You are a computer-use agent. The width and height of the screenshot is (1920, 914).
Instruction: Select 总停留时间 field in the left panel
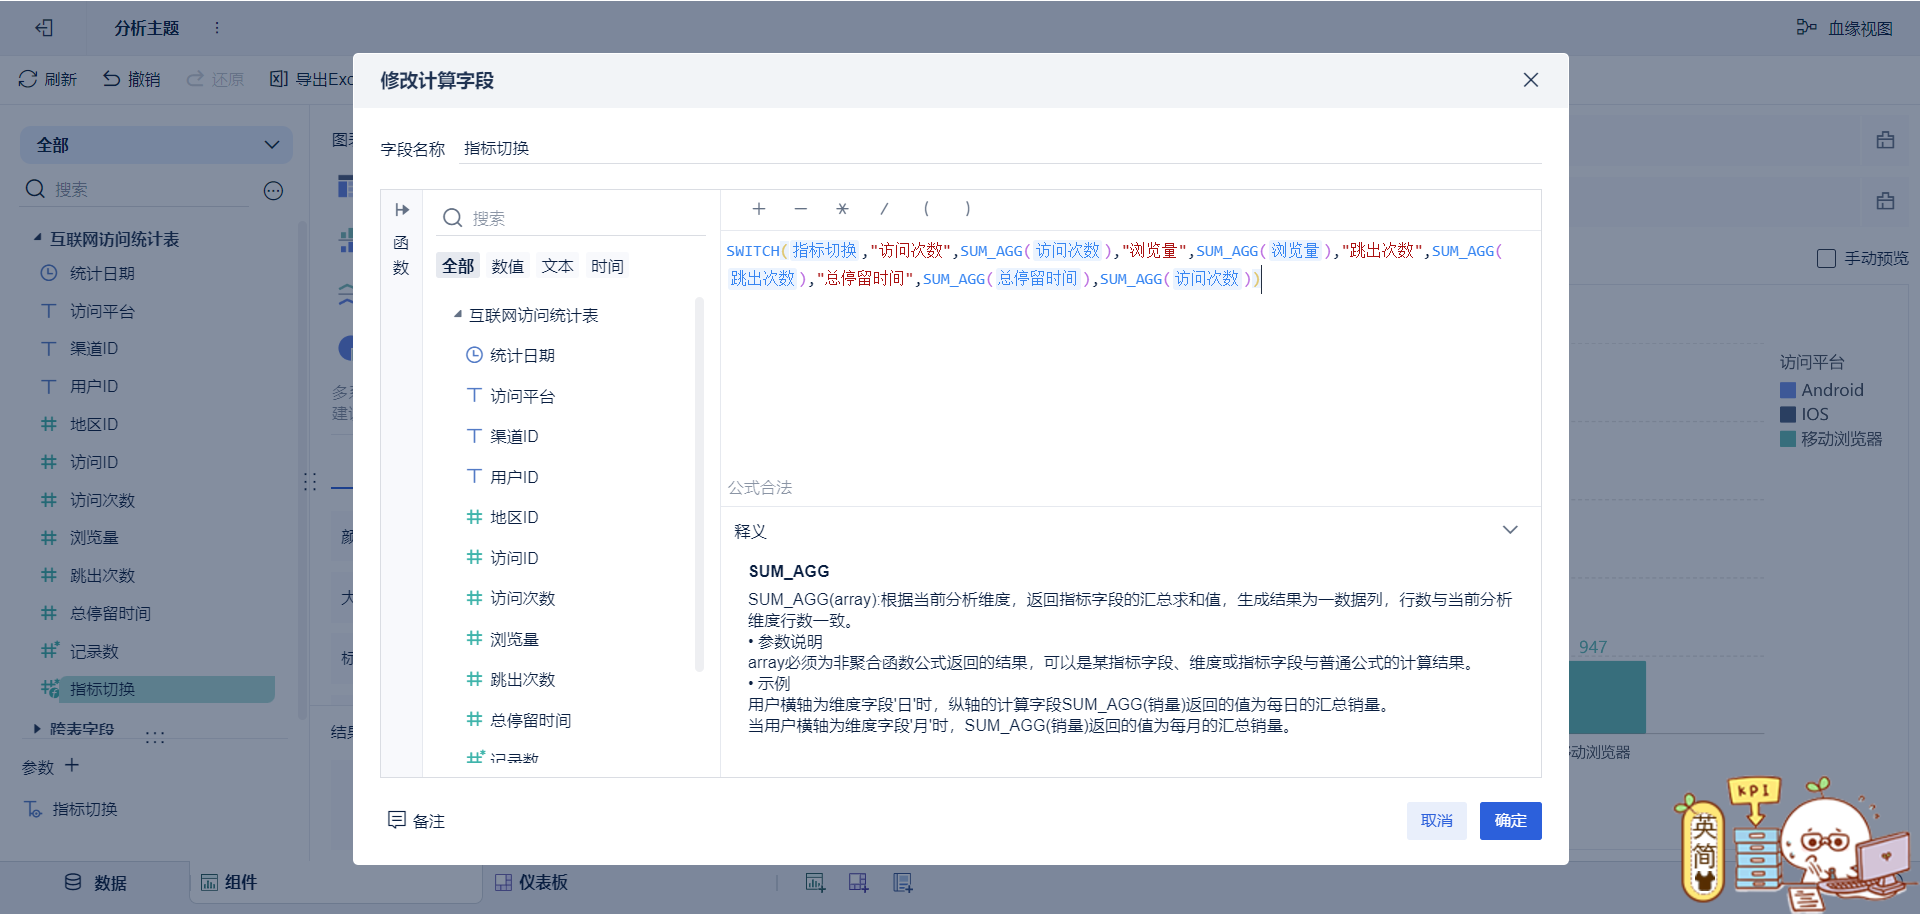[x=110, y=613]
